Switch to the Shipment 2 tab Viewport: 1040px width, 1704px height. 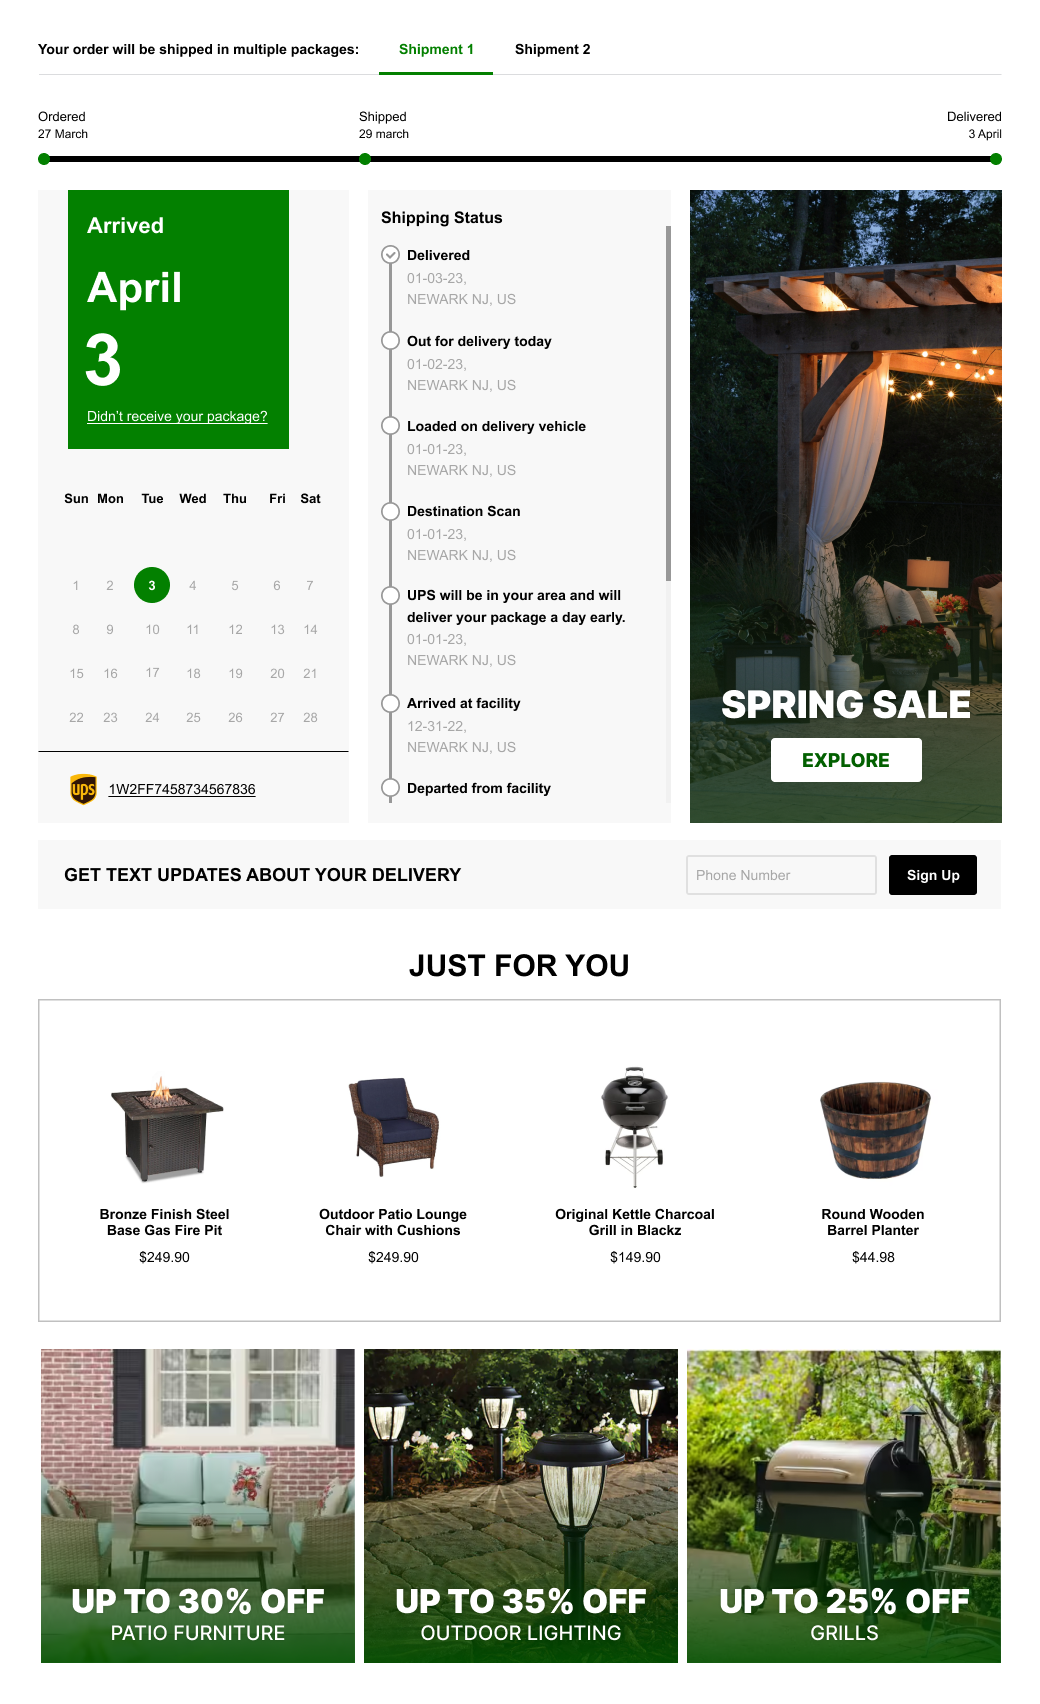tap(552, 49)
